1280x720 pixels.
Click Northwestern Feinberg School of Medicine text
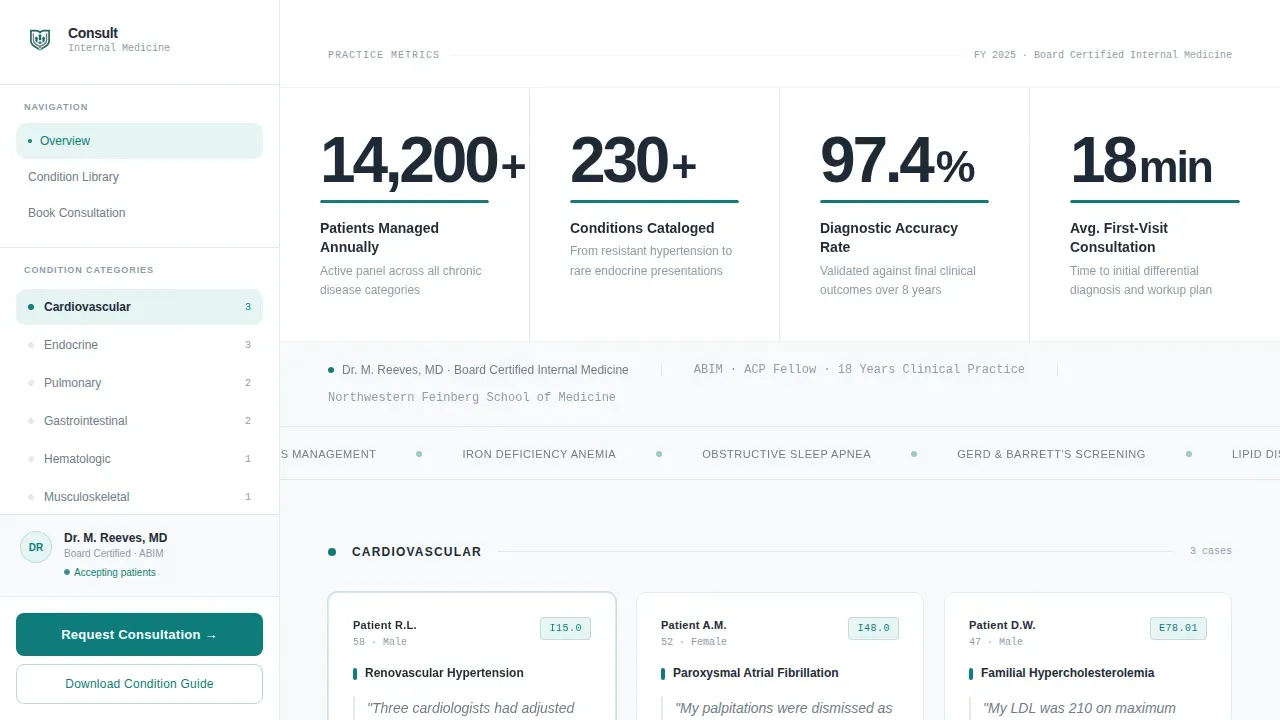tap(472, 397)
